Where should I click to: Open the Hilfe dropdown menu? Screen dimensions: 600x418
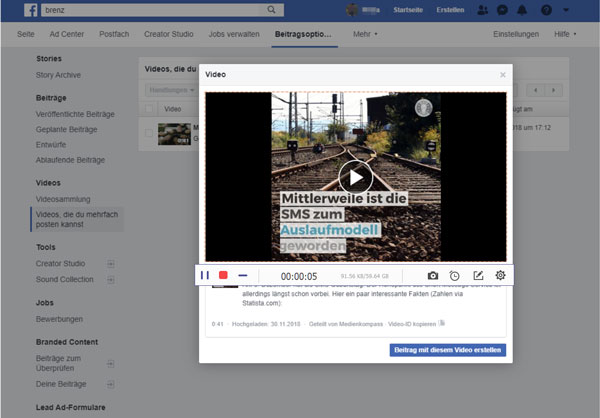coord(565,35)
